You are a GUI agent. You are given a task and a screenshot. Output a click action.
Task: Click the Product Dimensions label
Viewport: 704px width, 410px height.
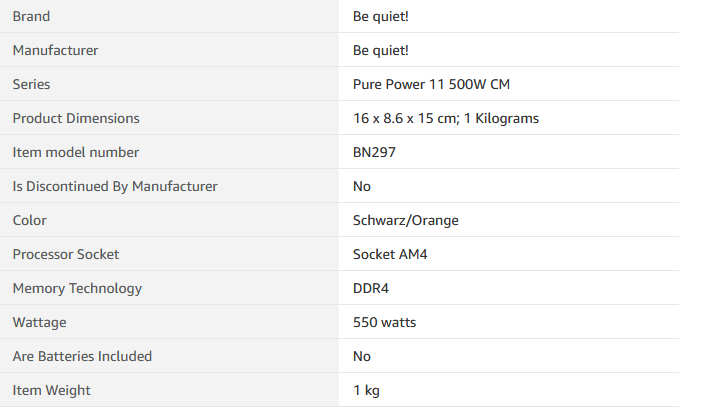tap(76, 118)
